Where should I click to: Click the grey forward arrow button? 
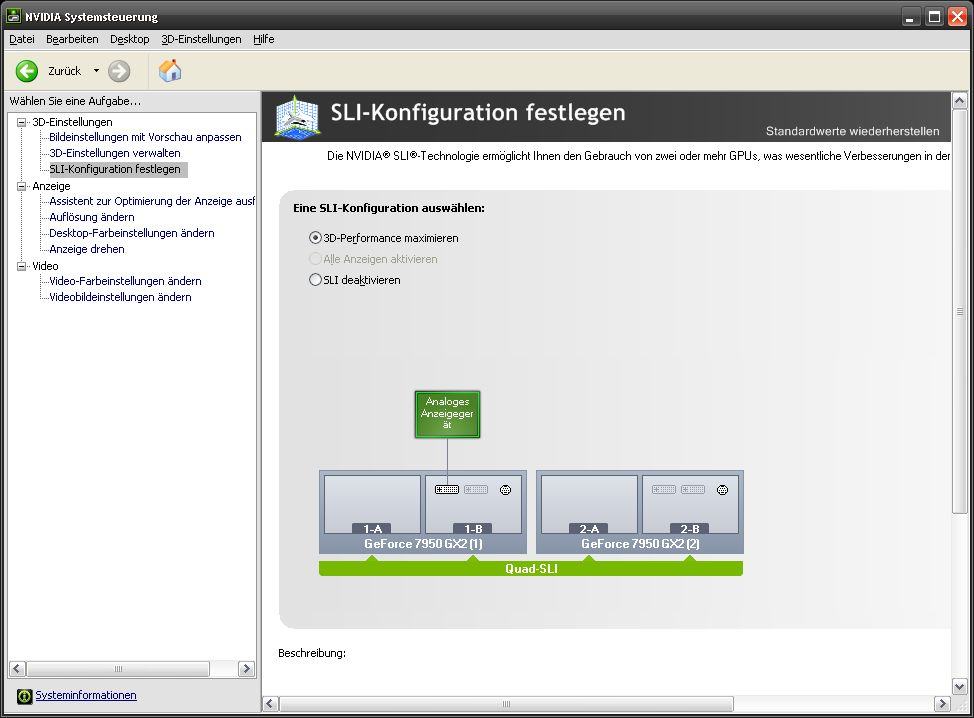tap(119, 71)
